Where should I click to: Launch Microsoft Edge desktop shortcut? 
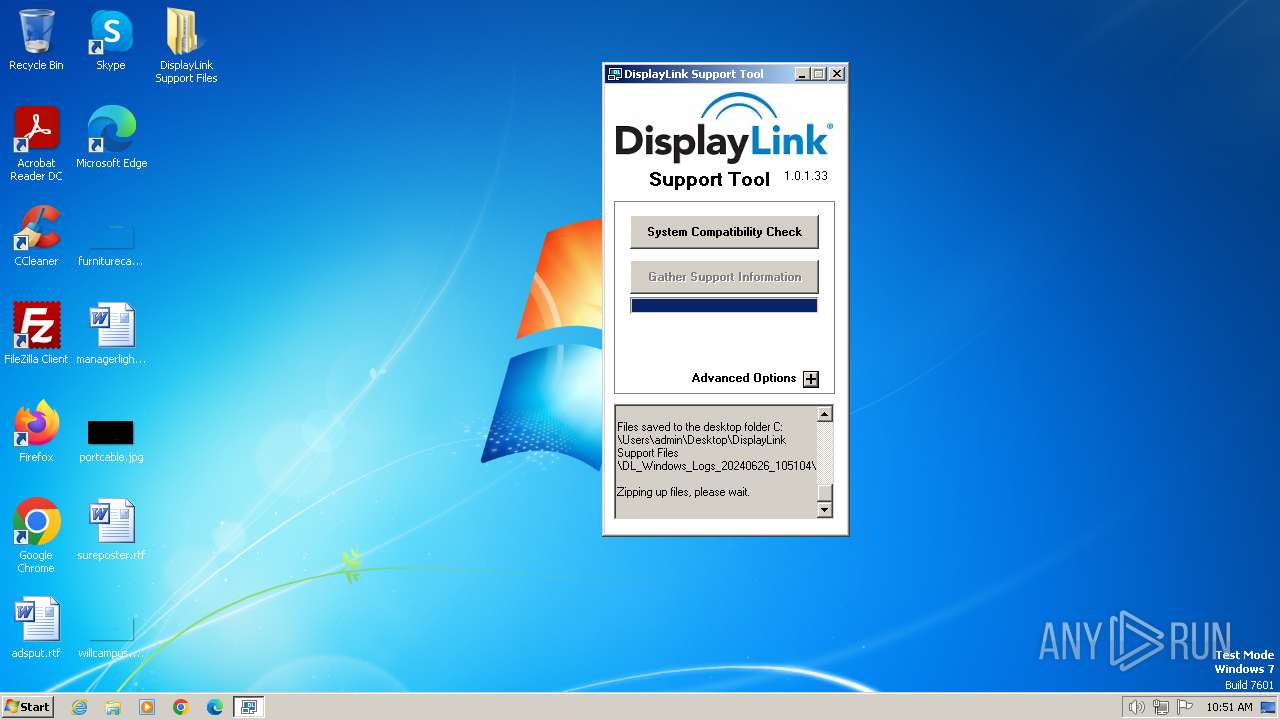[x=111, y=138]
